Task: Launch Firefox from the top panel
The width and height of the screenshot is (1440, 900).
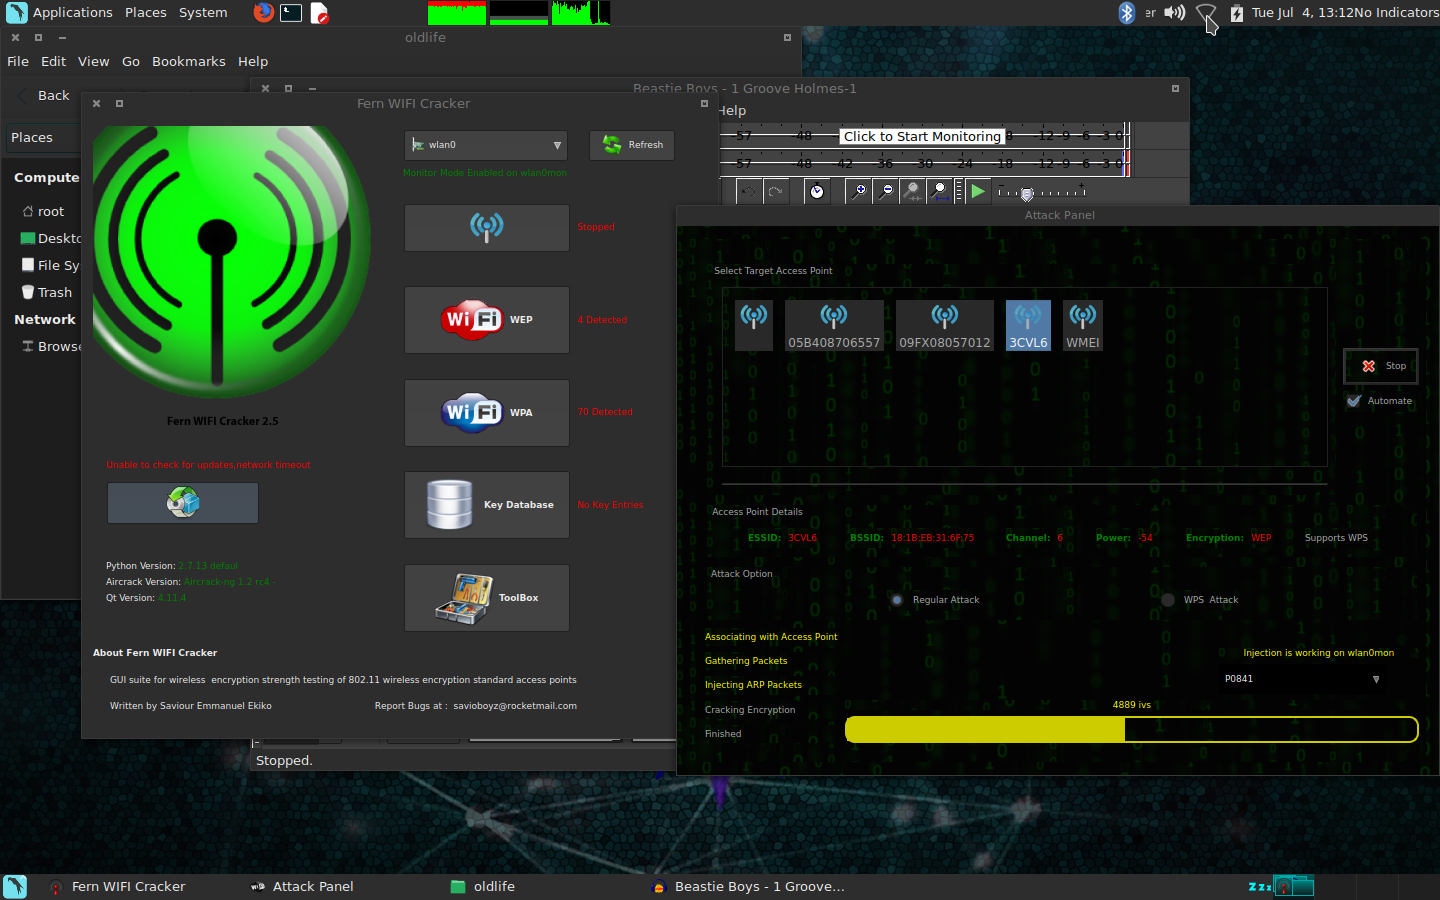Action: click(x=263, y=13)
